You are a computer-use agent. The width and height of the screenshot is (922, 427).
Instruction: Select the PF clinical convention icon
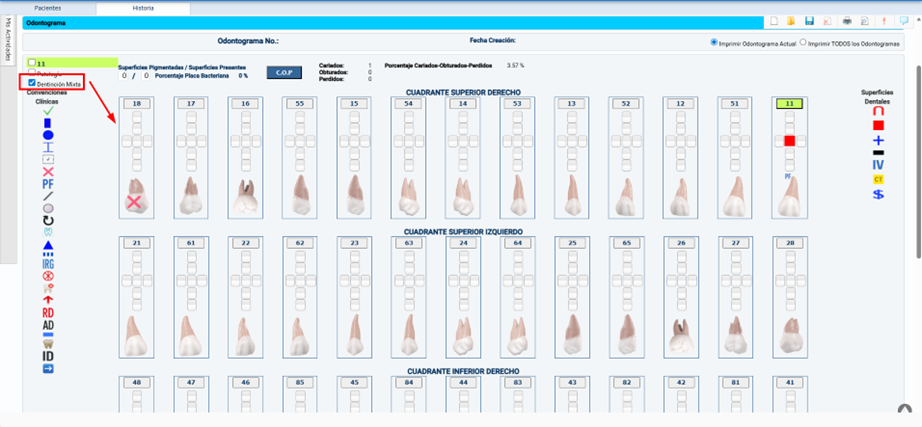click(x=48, y=184)
